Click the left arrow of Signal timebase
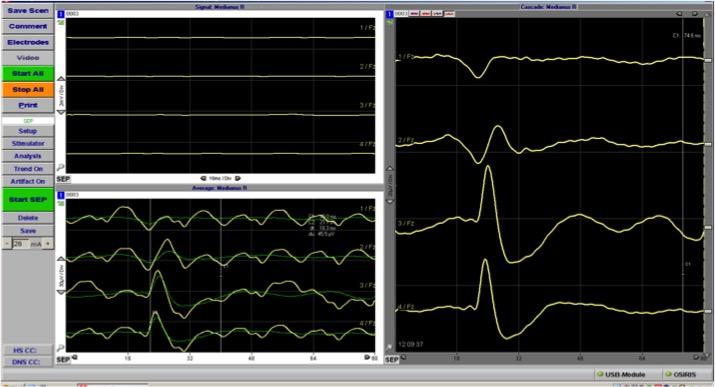The width and height of the screenshot is (715, 387). (203, 178)
